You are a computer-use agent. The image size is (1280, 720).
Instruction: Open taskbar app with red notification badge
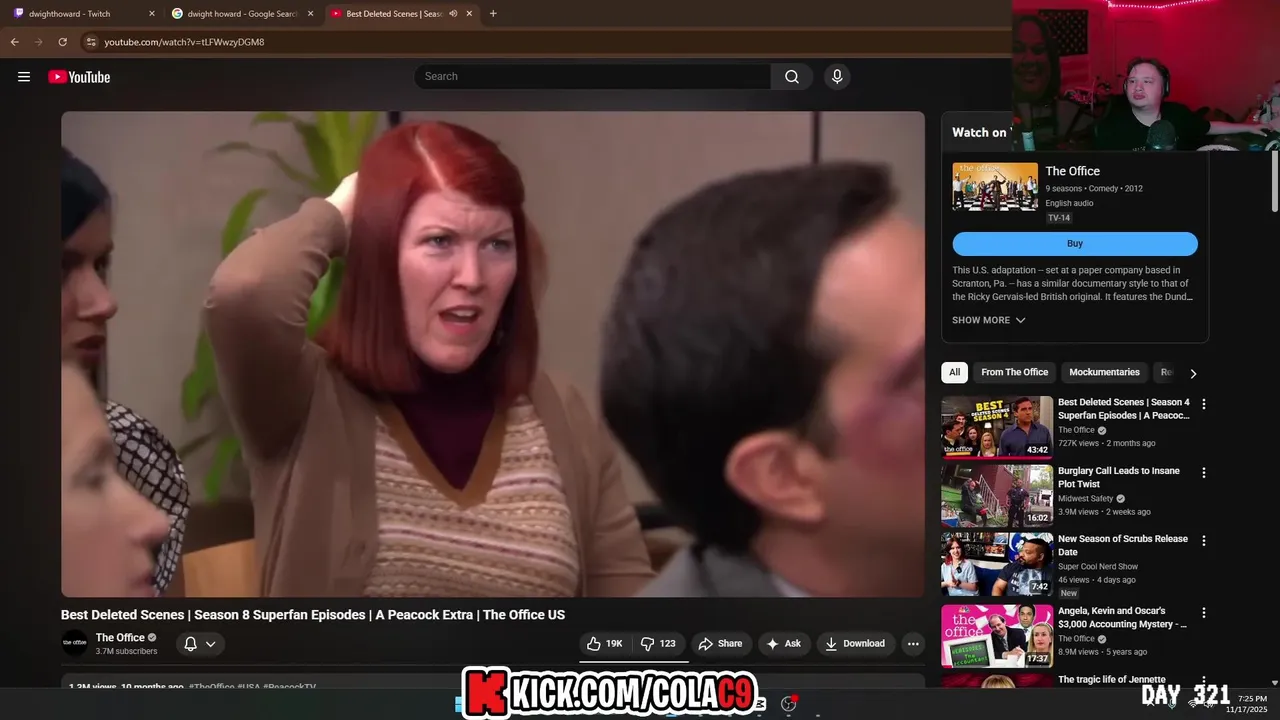pos(789,703)
